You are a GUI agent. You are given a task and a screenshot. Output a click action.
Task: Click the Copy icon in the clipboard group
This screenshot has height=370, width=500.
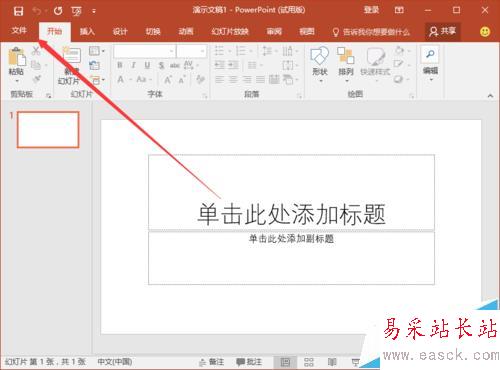36,65
